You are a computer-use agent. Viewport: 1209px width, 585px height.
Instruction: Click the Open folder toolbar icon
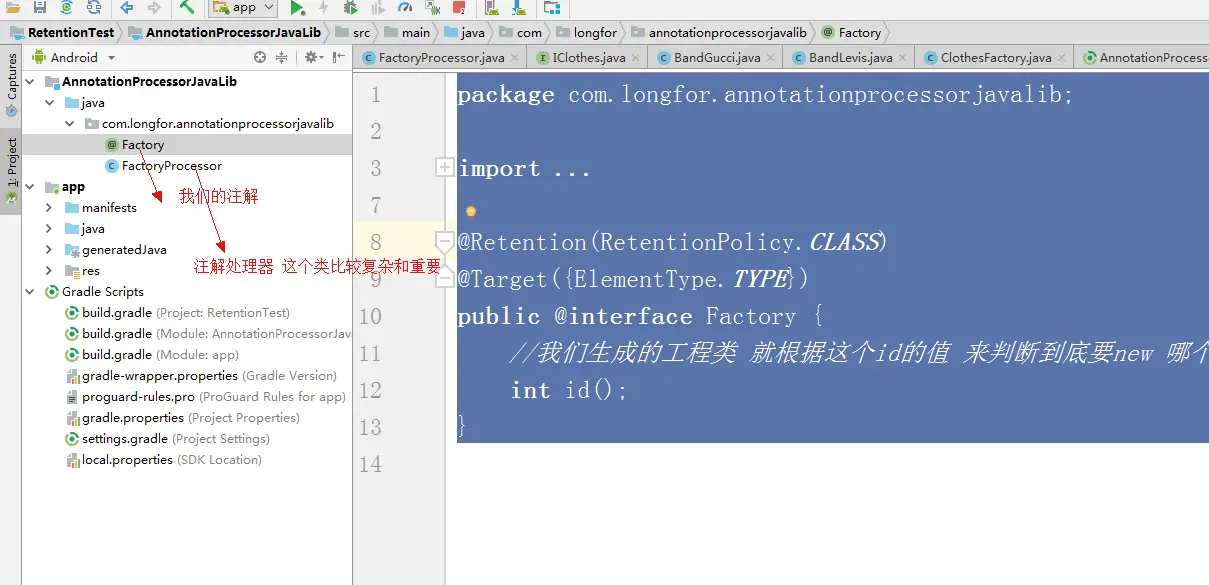[13, 8]
